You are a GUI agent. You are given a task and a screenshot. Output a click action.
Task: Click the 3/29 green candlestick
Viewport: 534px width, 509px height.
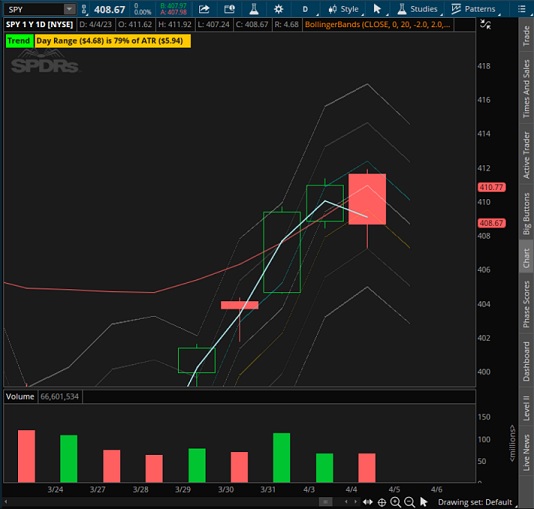[x=197, y=360]
